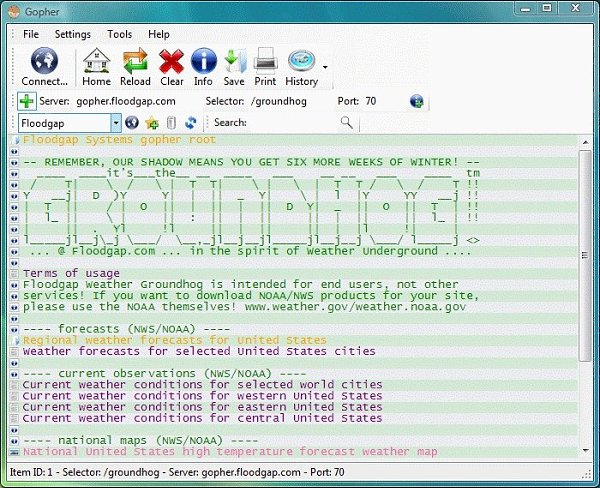The height and width of the screenshot is (488, 600).
Task: Click inside the Search input field
Action: [x=293, y=123]
